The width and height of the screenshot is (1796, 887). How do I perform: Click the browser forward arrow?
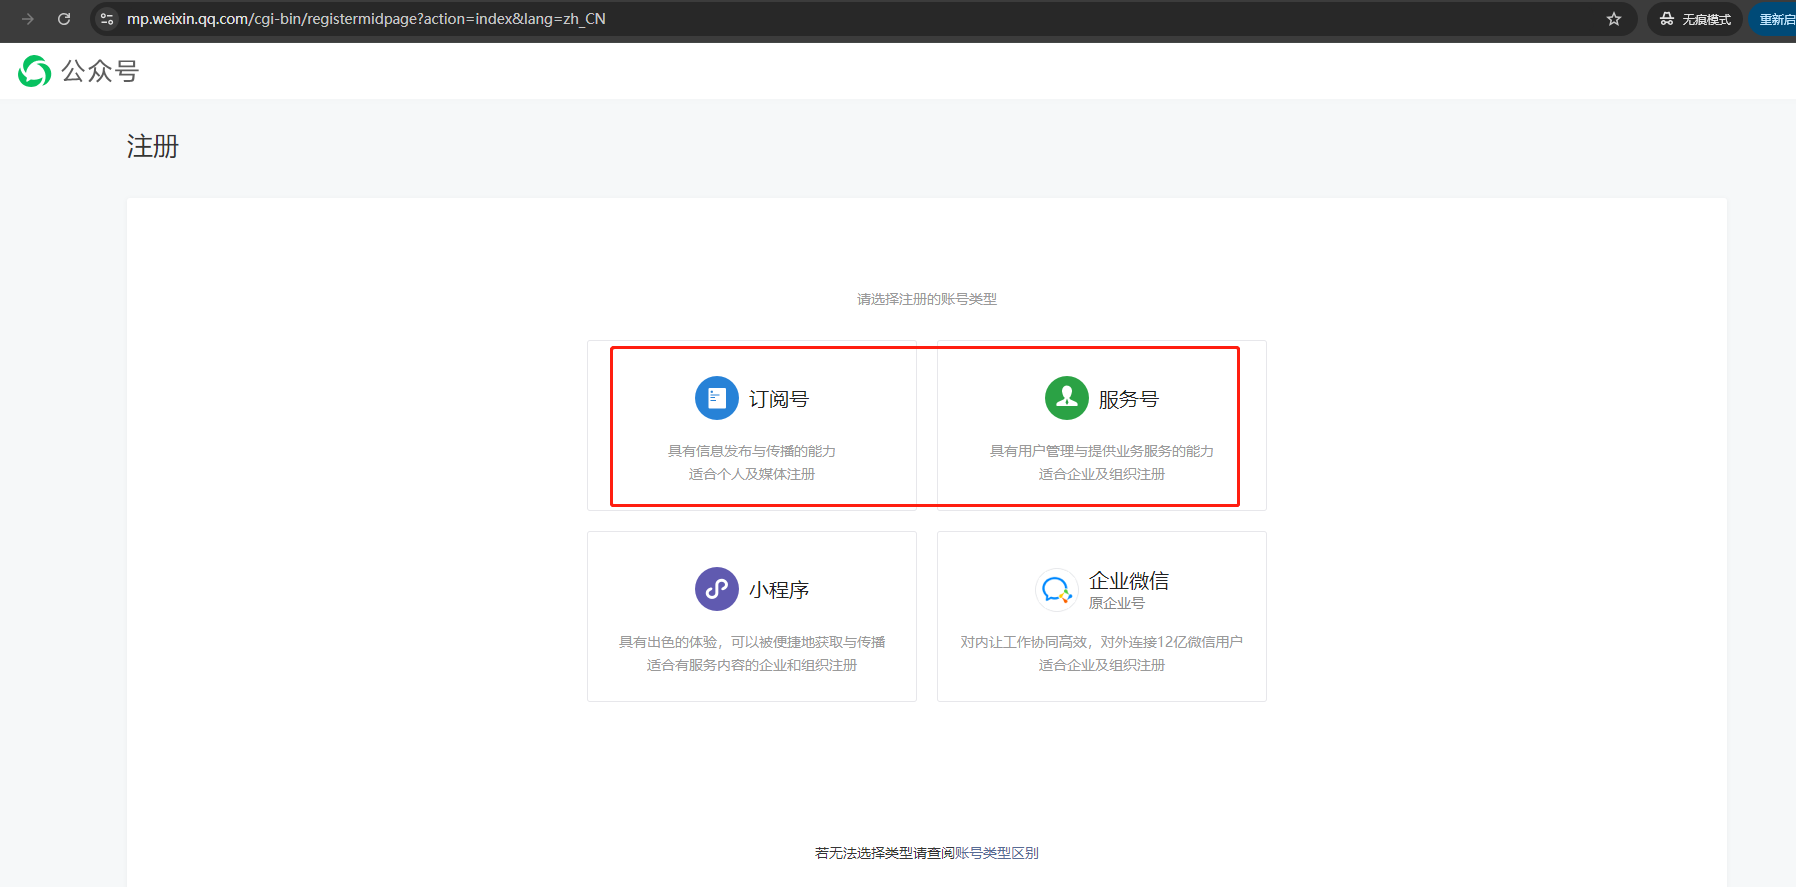tap(28, 19)
